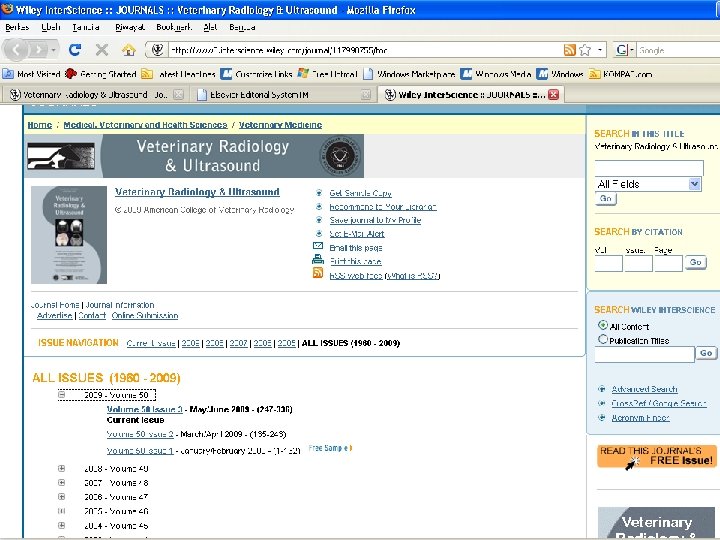This screenshot has width=720, height=540.
Task: Click the Search in this title text field
Action: click(649, 167)
